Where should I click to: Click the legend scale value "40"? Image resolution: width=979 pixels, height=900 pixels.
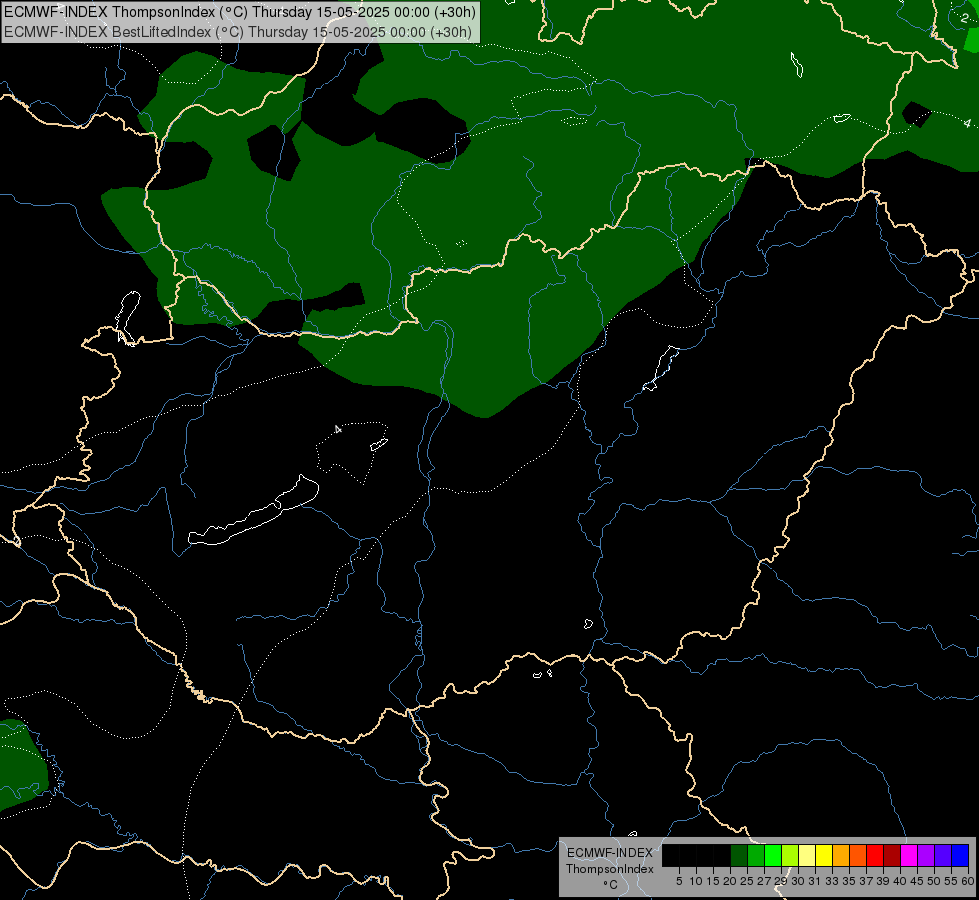point(900,881)
